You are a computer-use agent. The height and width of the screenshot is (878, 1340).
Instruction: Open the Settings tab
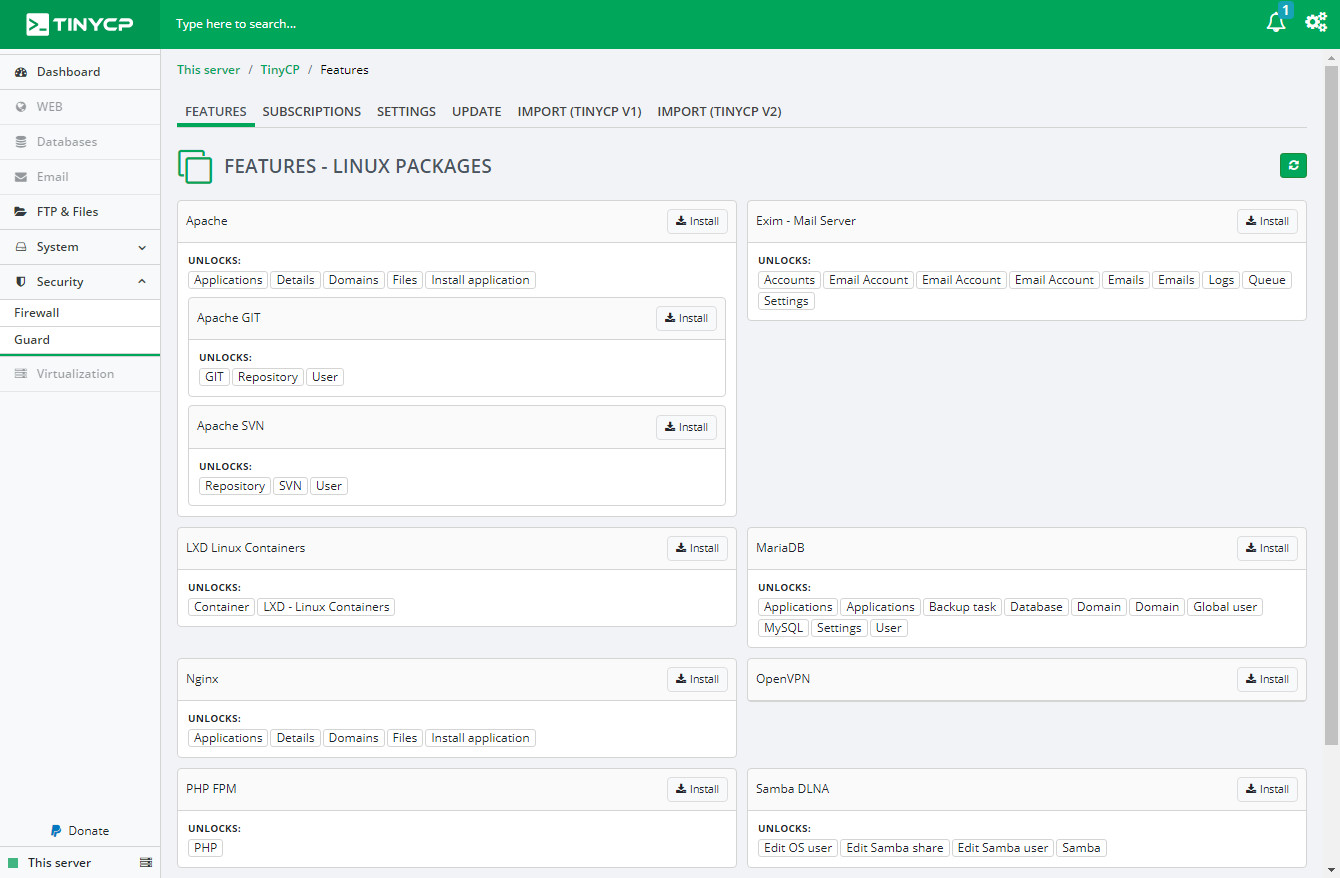406,112
